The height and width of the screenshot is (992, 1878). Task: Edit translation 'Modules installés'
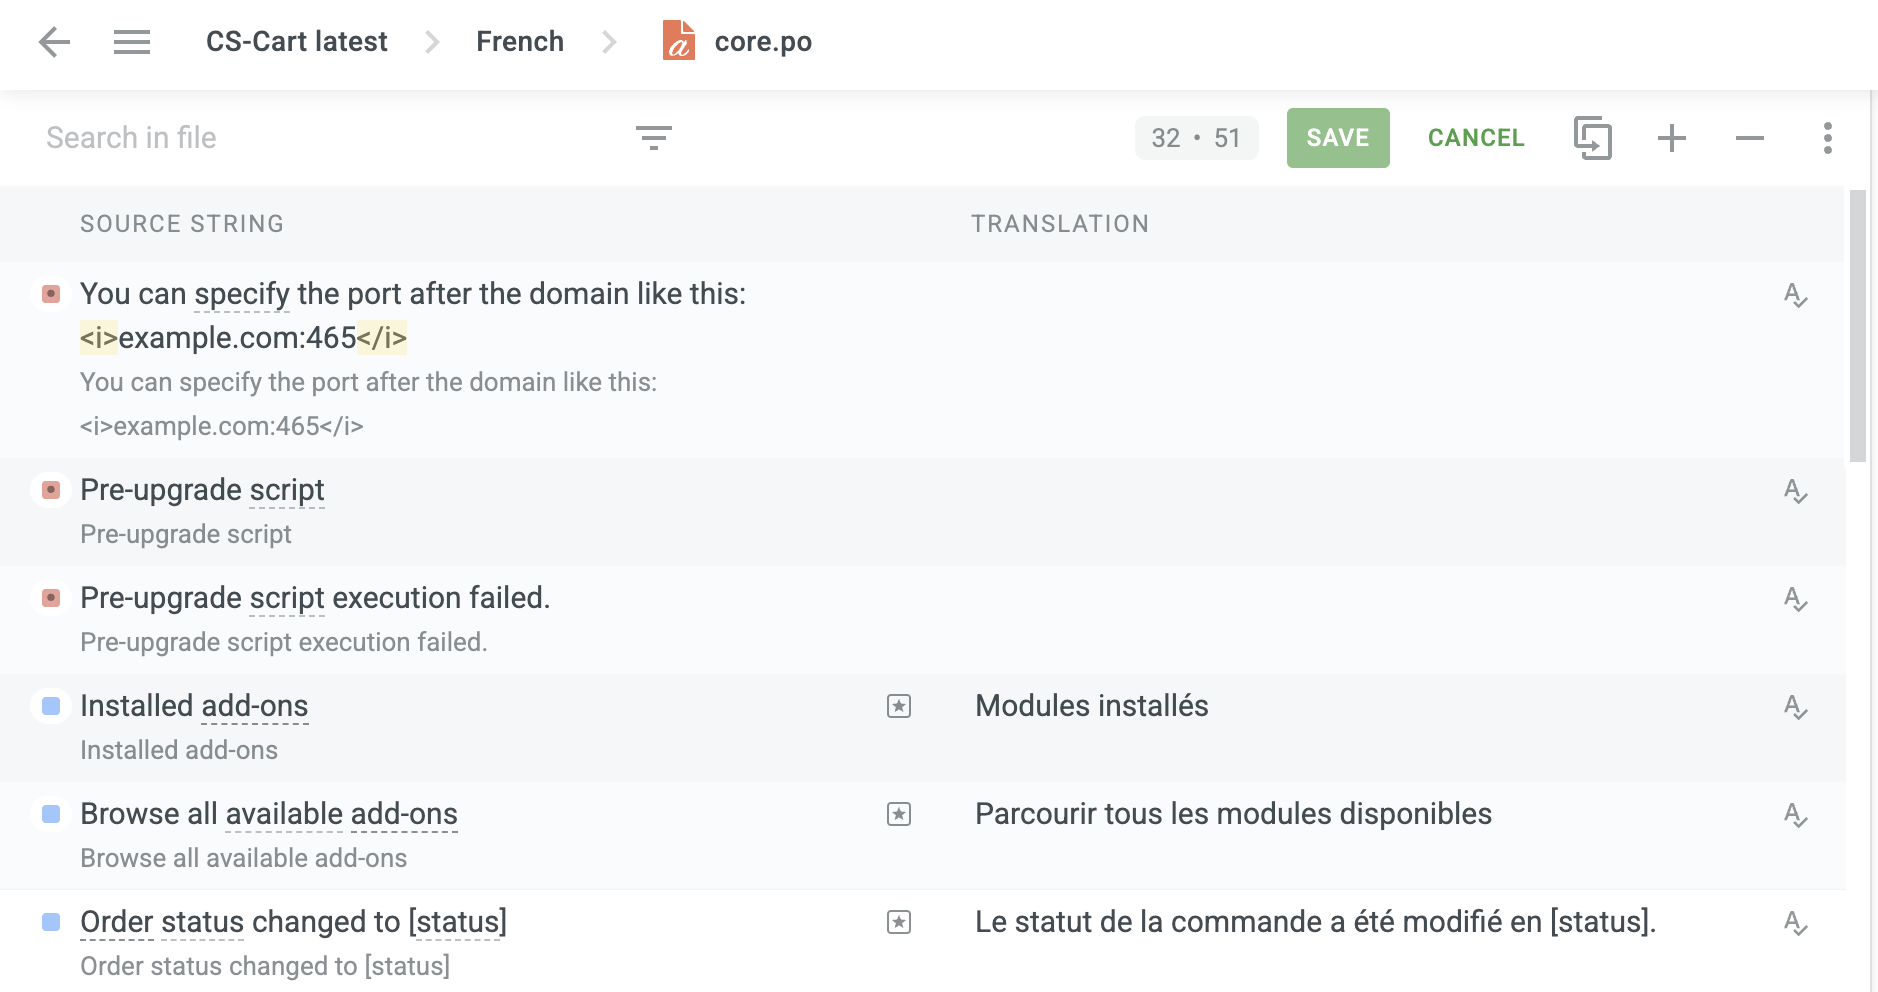1092,706
